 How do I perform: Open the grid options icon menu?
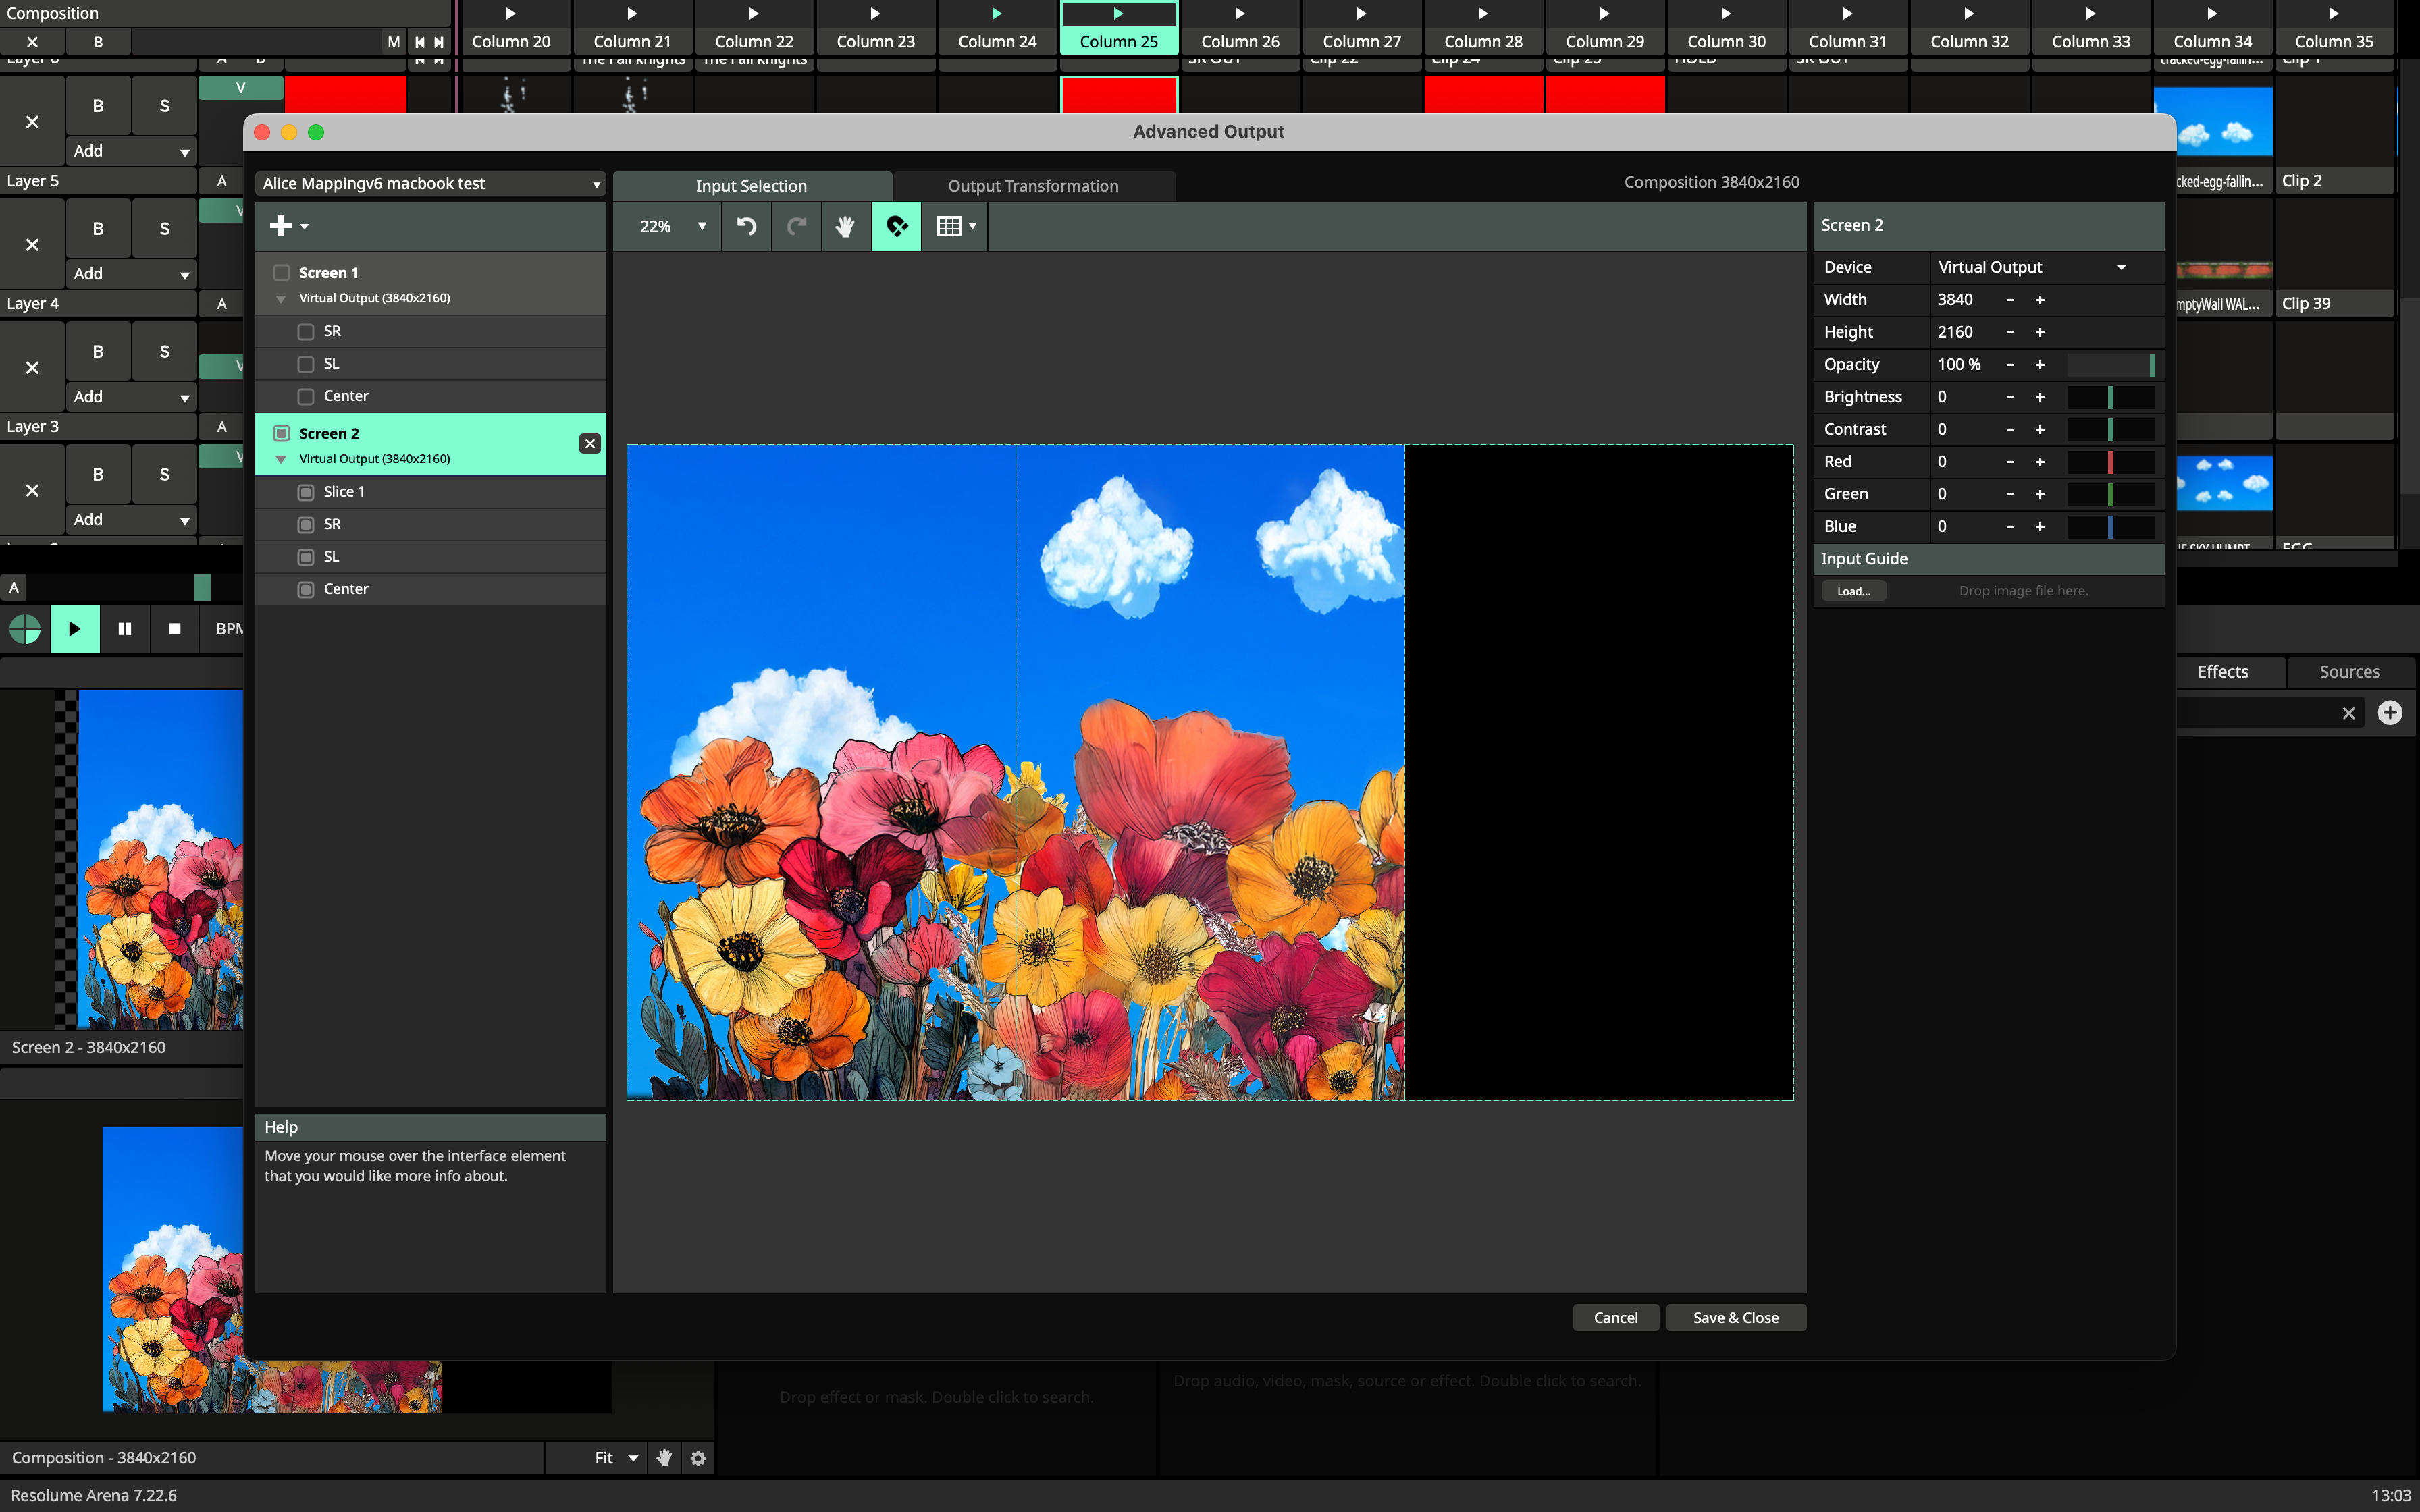pos(955,226)
